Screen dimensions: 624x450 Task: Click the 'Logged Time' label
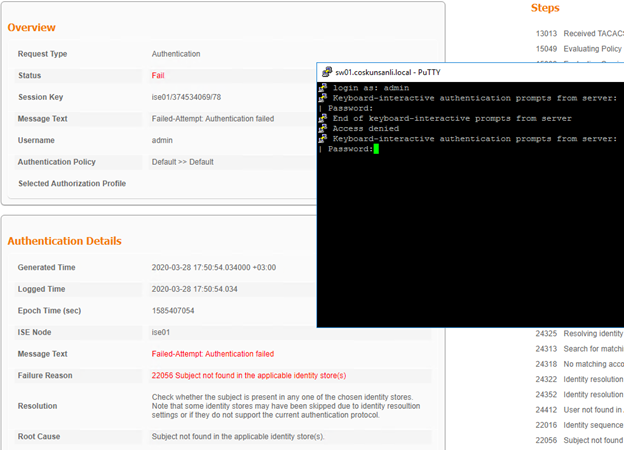[x=41, y=289]
